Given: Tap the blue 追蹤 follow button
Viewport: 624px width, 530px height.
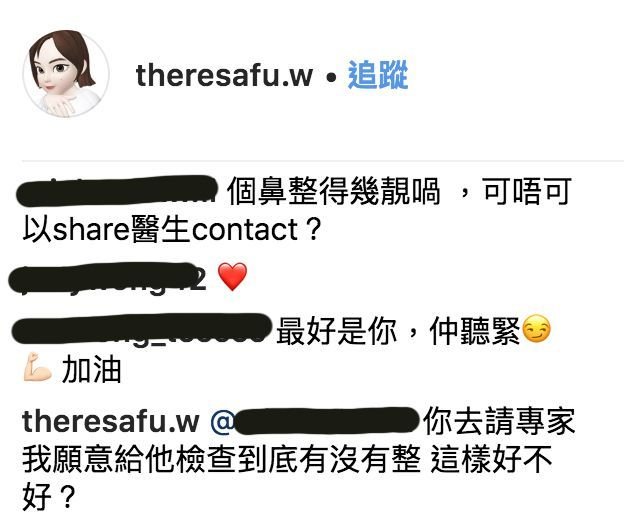Looking at the screenshot, I should click(x=378, y=75).
